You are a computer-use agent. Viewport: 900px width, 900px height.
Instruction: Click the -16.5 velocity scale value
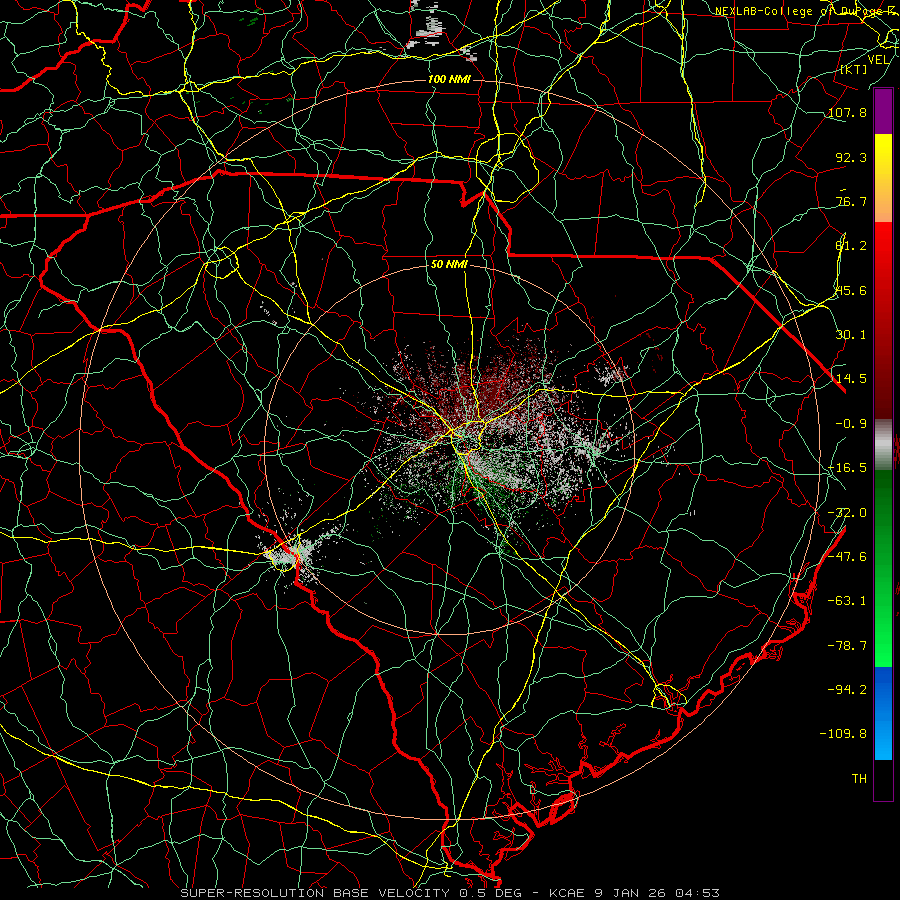847,468
